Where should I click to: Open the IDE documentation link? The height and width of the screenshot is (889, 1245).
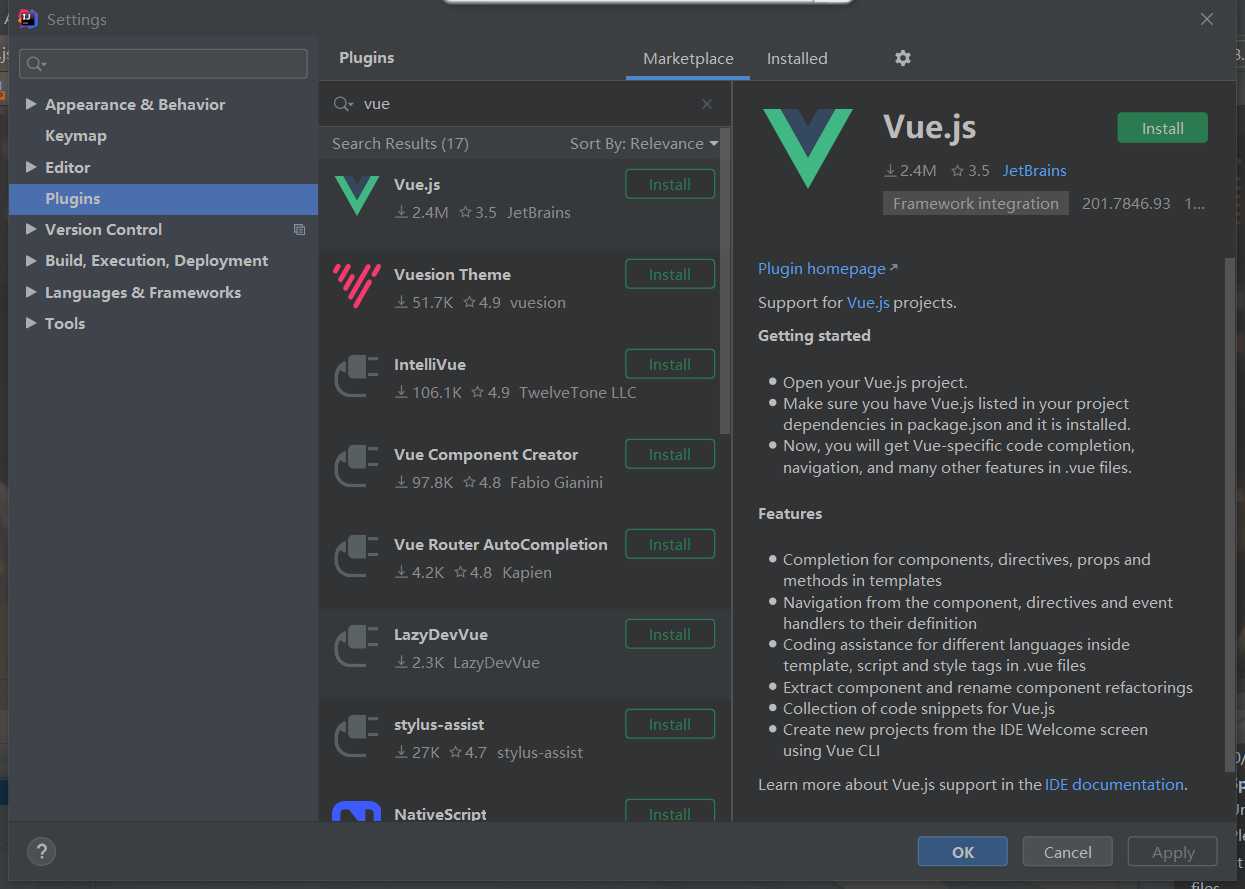point(1114,785)
